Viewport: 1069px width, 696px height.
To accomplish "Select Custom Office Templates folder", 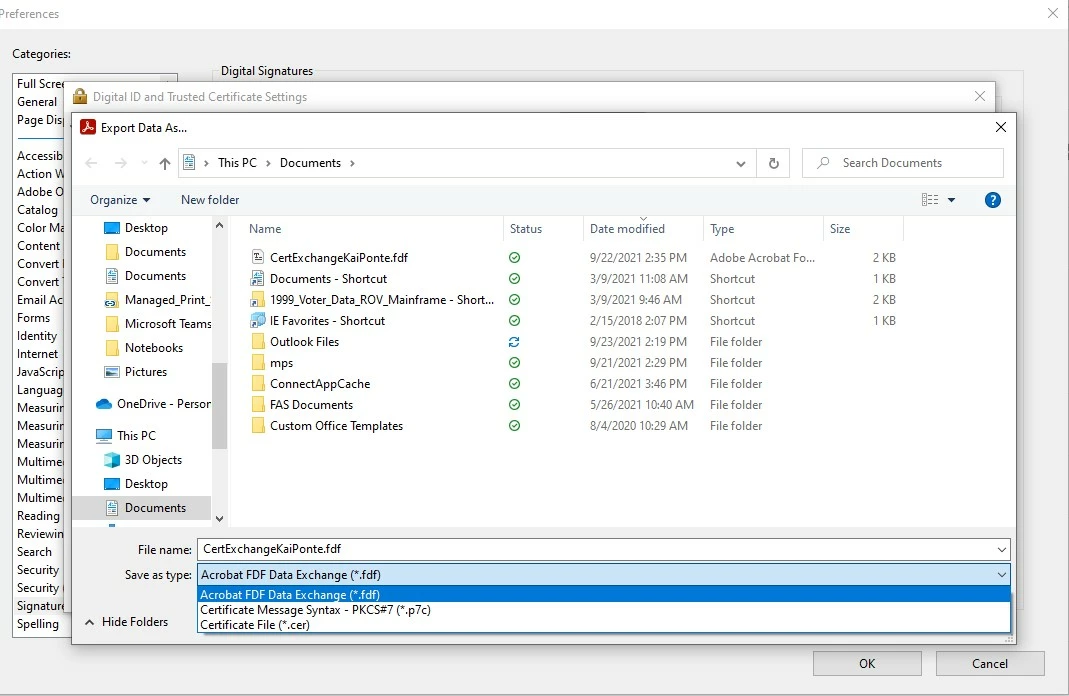I will coord(336,426).
